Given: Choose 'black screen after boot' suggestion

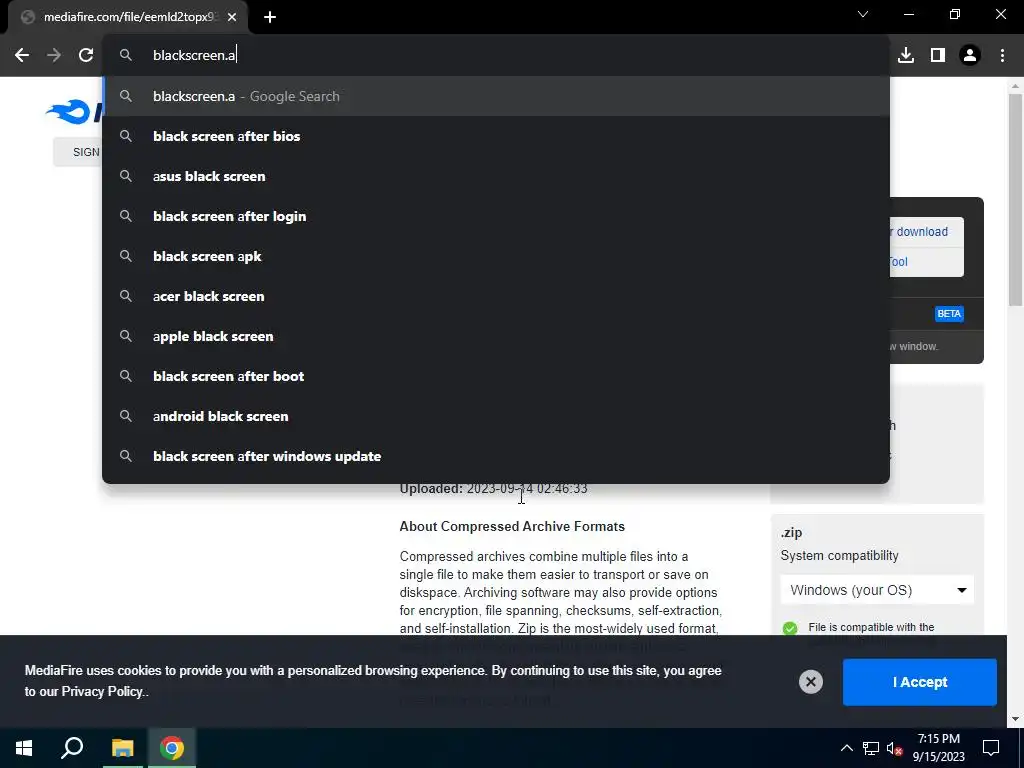Looking at the screenshot, I should point(496,376).
